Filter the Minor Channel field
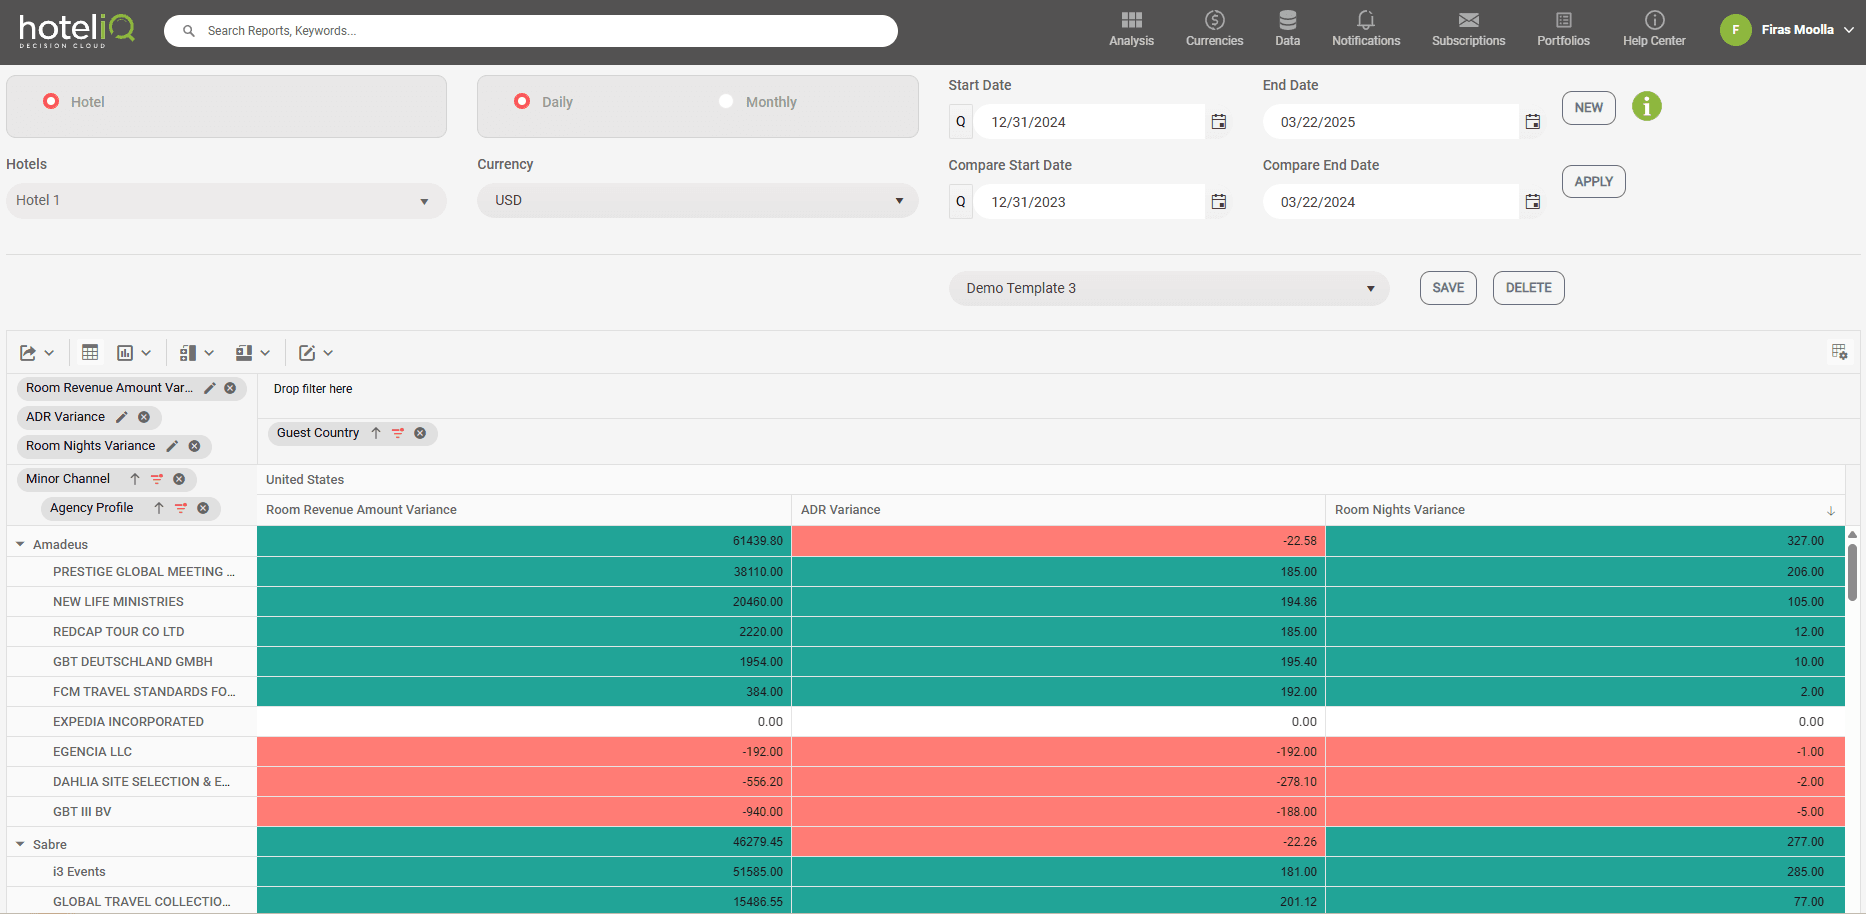1866x914 pixels. (x=157, y=479)
